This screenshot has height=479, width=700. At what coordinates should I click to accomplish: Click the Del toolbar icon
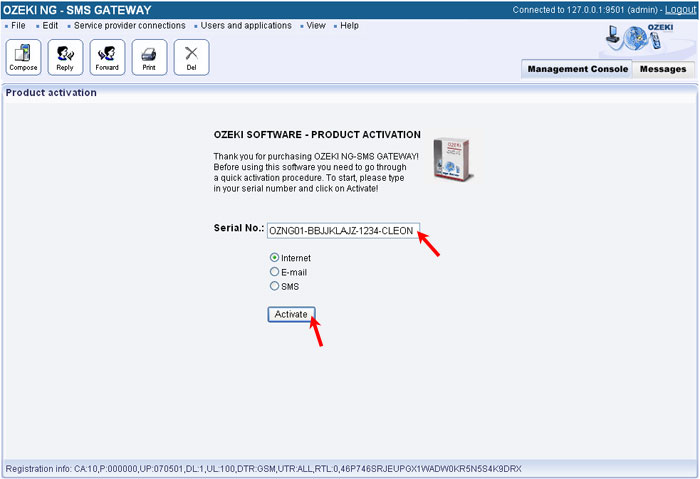pos(191,57)
